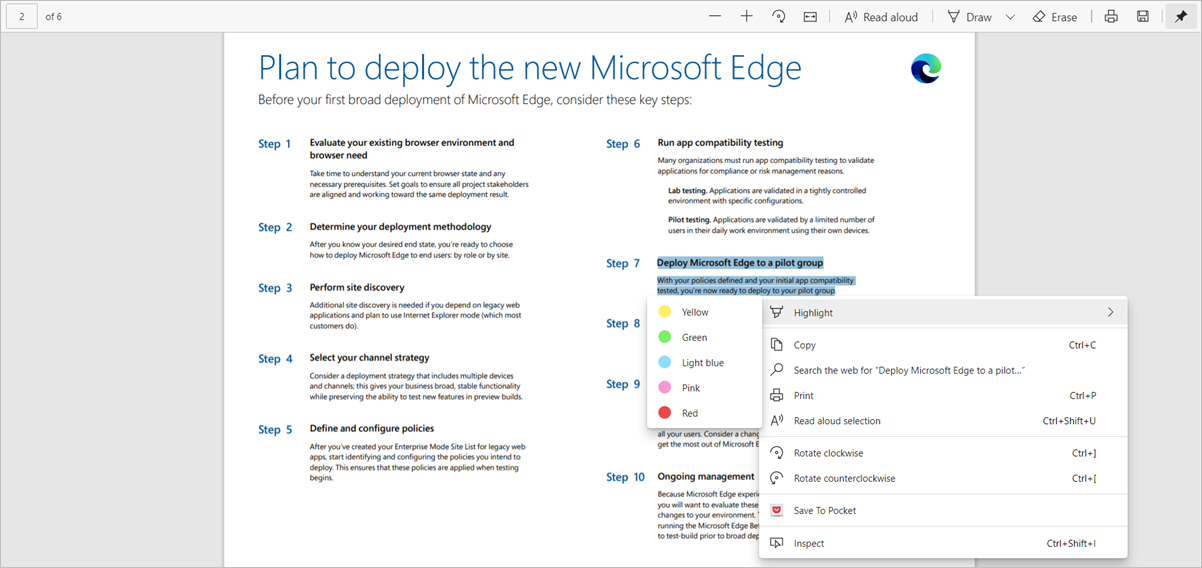Viewport: 1202px width, 568px height.
Task: Click the rotate icon in the PDF toolbar
Action: (779, 17)
